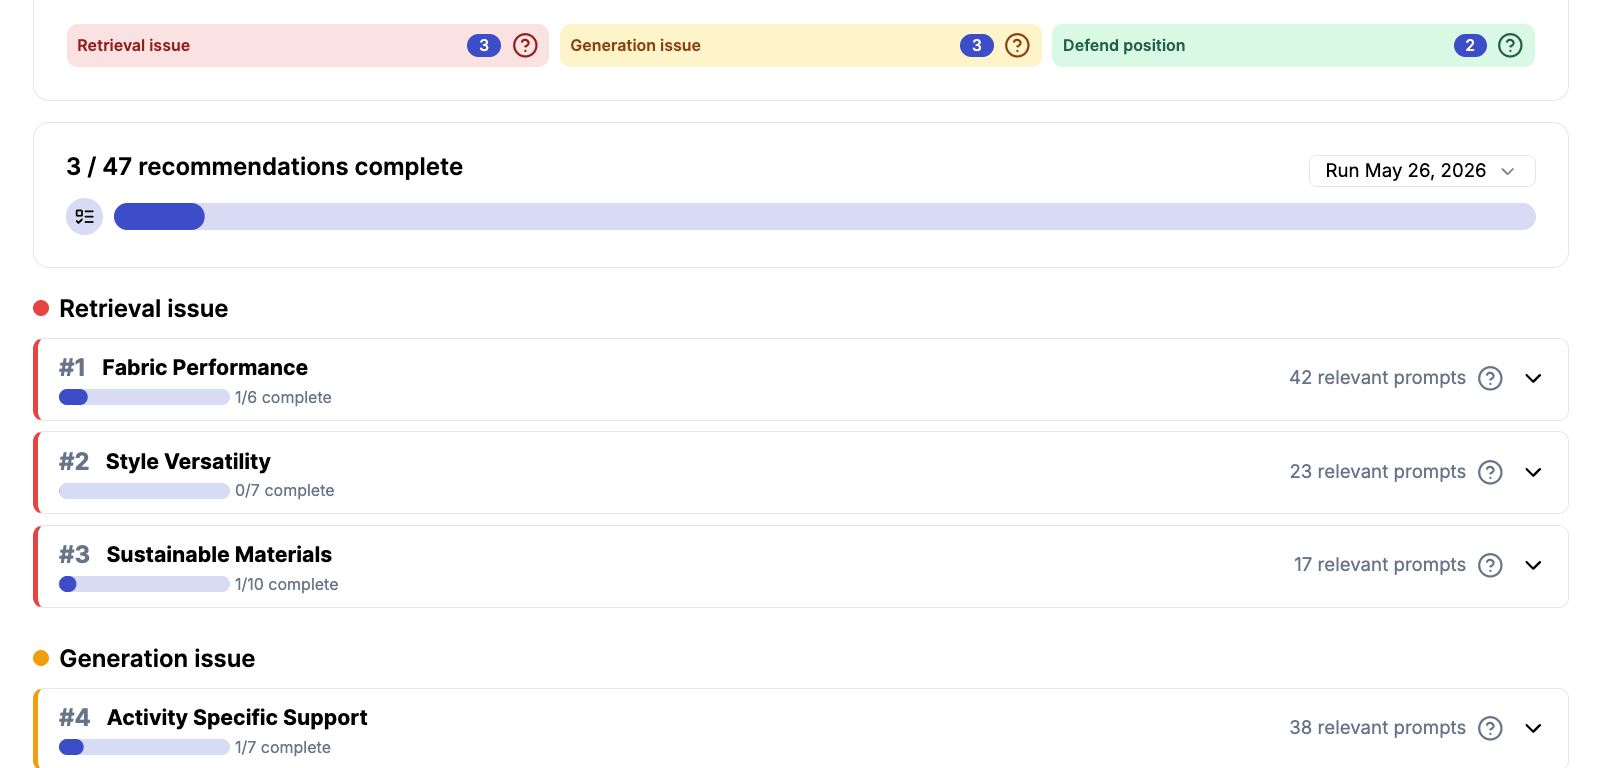
Task: Expand the Sustainable Materials row
Action: tap(1533, 565)
